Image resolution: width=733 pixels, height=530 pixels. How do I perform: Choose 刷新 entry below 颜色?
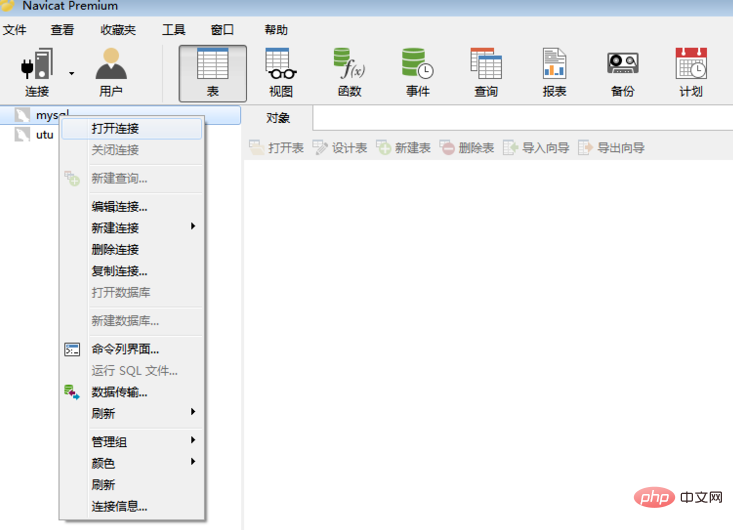pos(132,485)
